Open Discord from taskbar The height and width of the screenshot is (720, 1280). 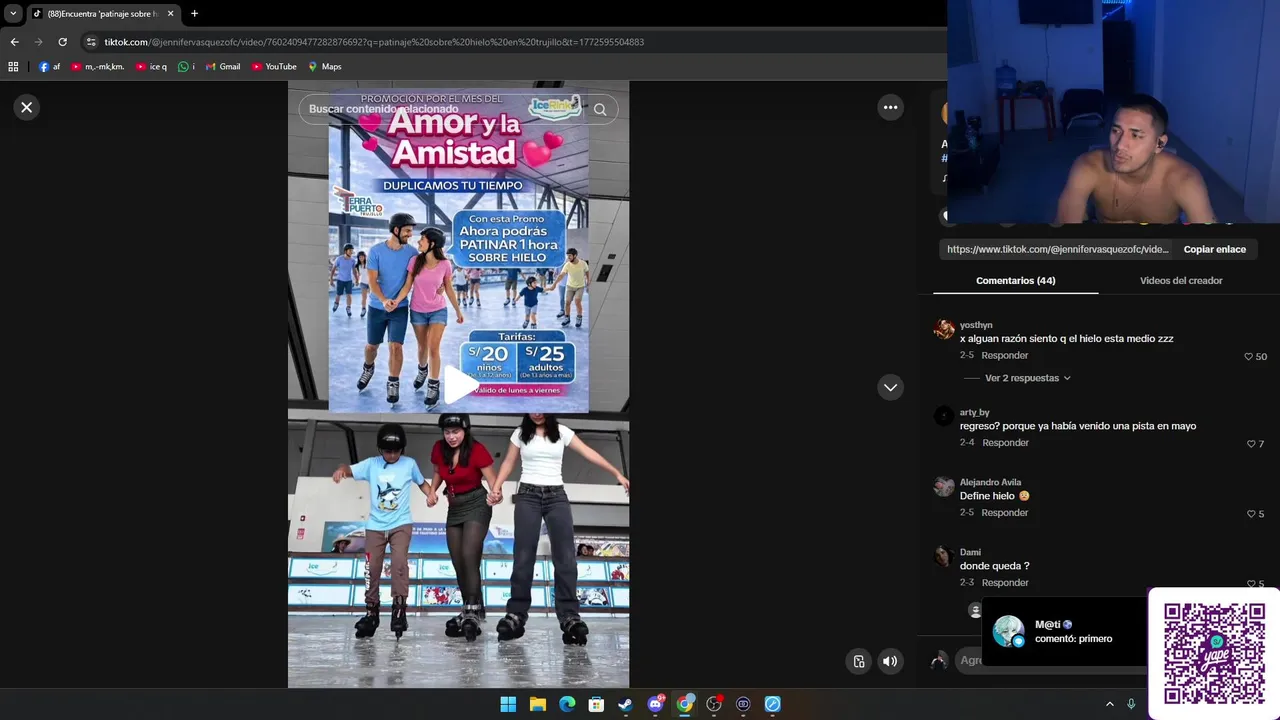pos(655,704)
